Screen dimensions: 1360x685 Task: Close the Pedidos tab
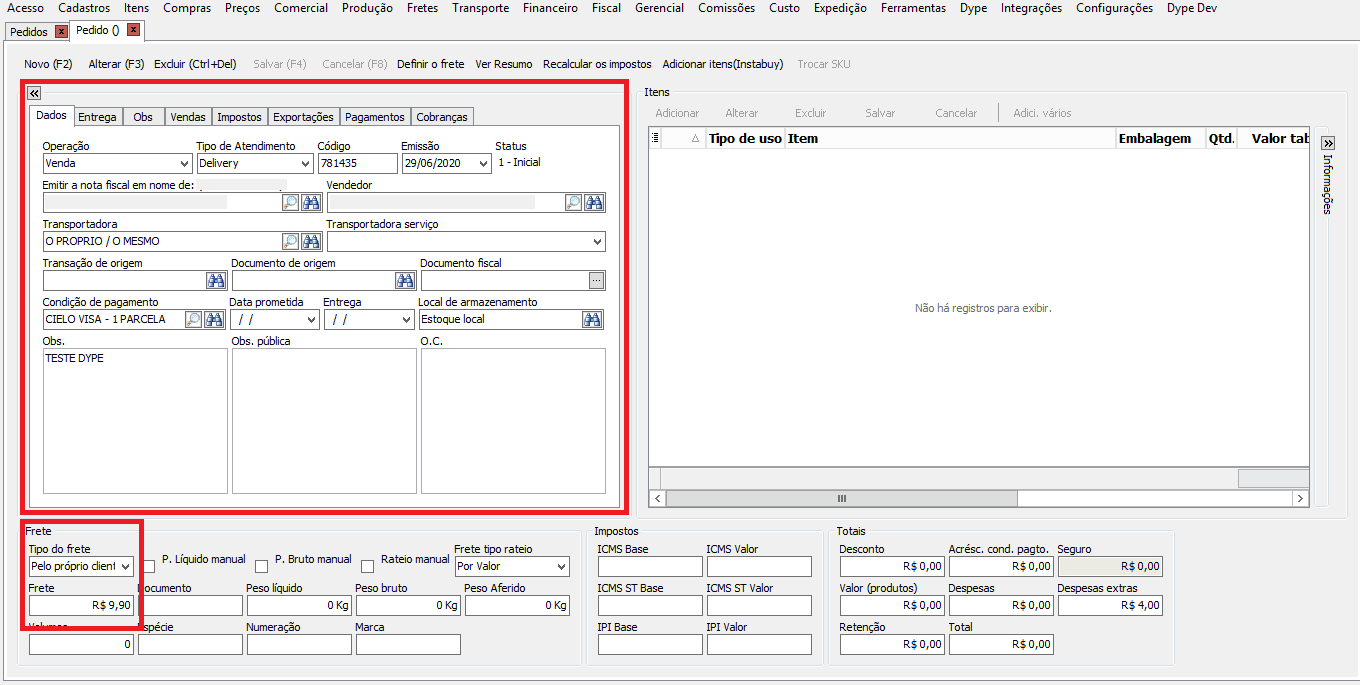pos(61,32)
